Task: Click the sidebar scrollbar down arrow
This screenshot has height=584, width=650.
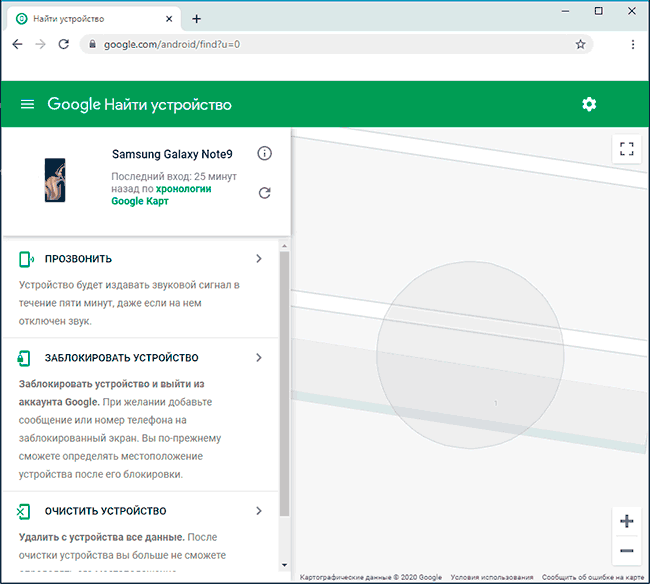Action: (284, 565)
